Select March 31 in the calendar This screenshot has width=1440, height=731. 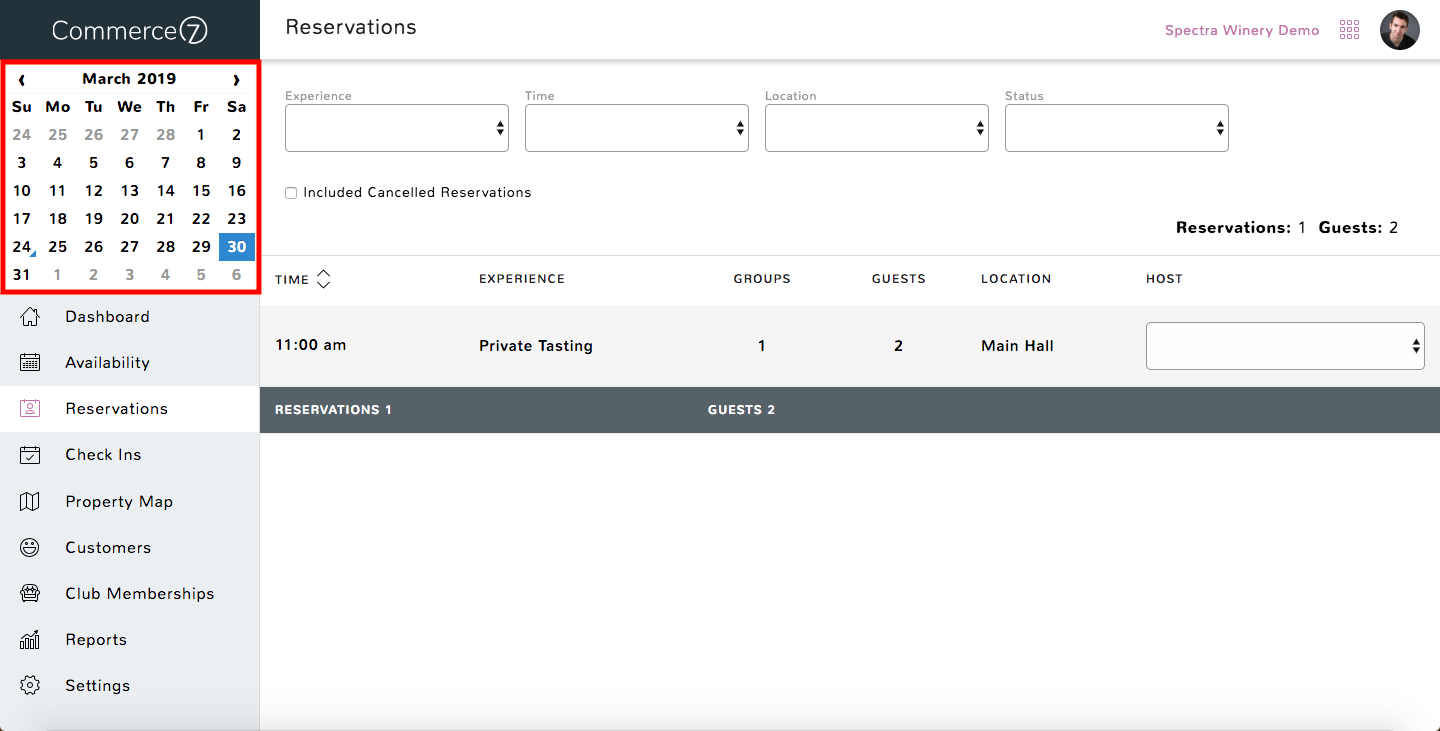[x=22, y=275]
